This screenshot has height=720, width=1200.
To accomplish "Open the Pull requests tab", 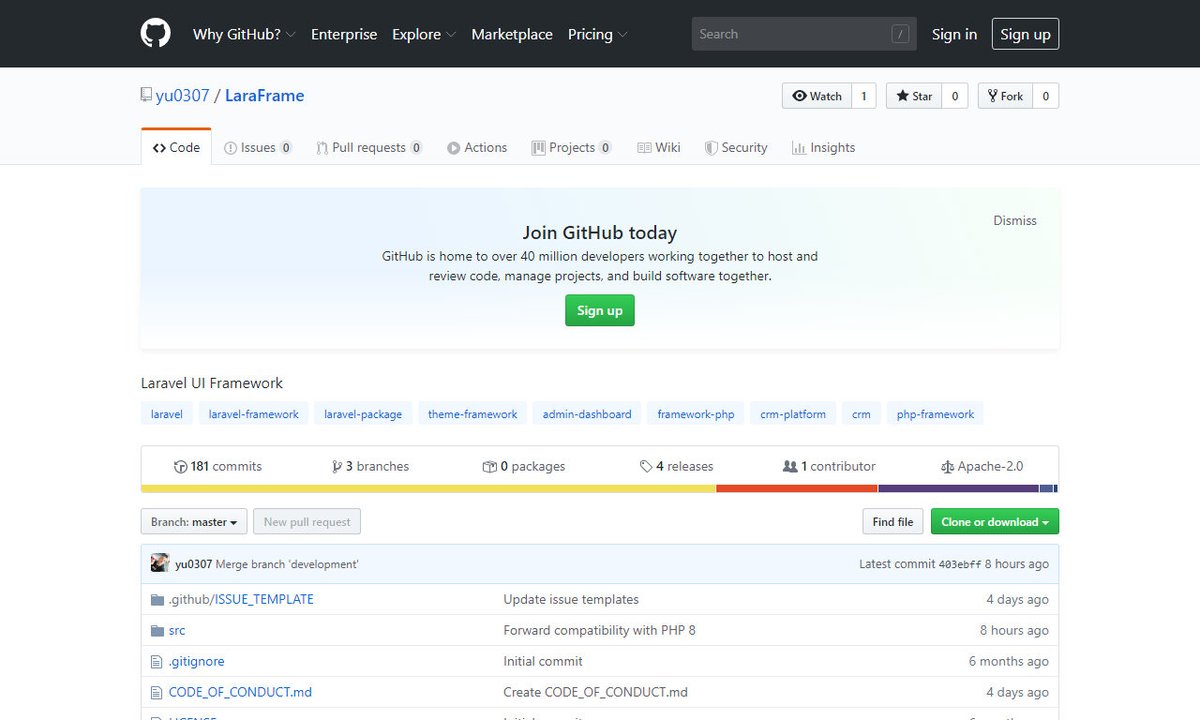I will (369, 147).
